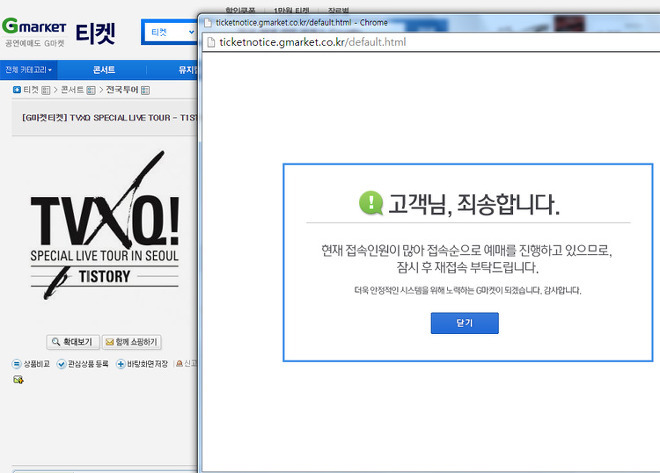Click the small envelope icon below 상품비교
This screenshot has height=473, width=660.
pos(18,380)
